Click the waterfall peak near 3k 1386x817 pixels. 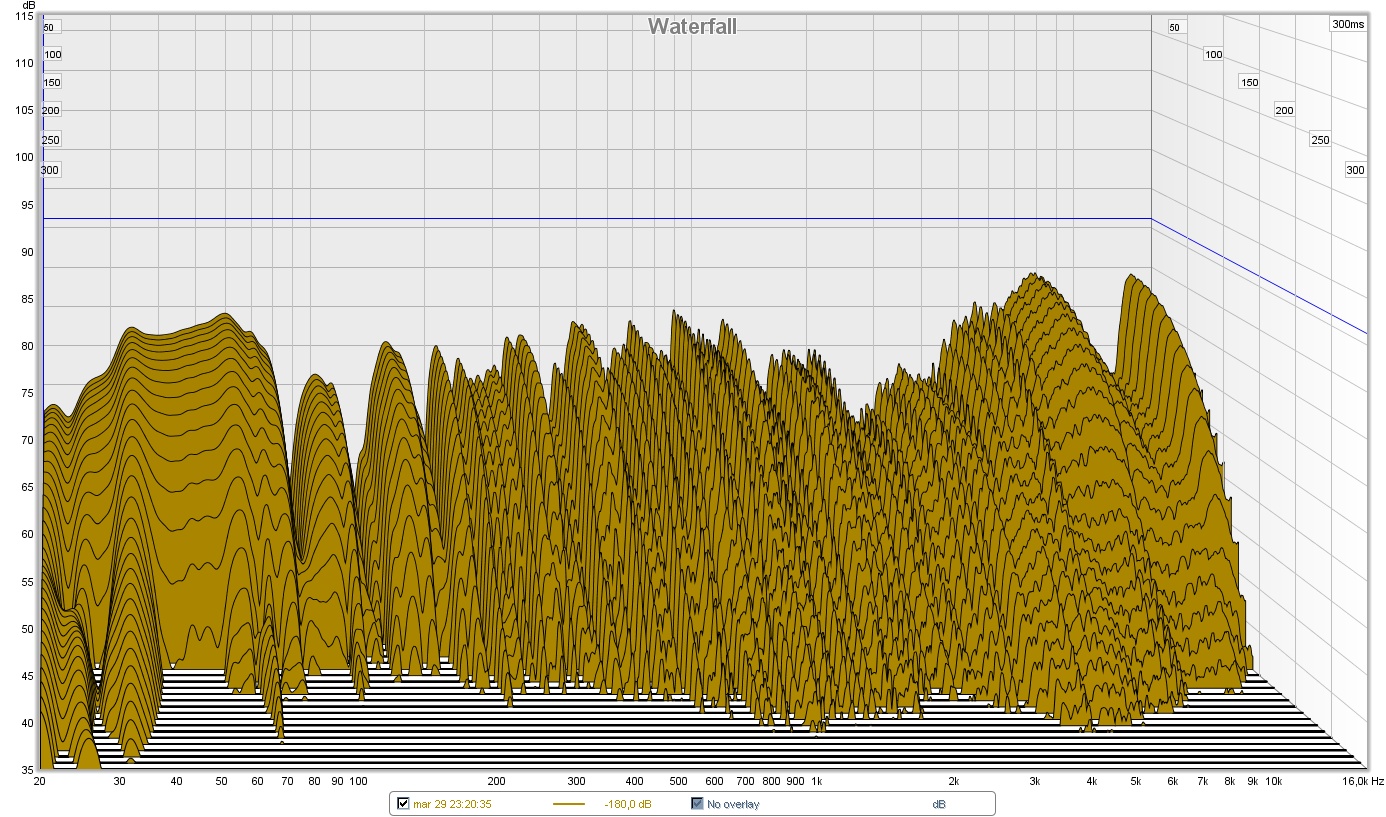pos(1035,278)
